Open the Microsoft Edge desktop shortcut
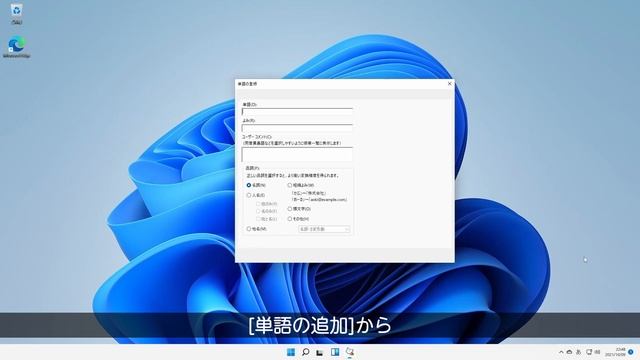 [x=16, y=47]
